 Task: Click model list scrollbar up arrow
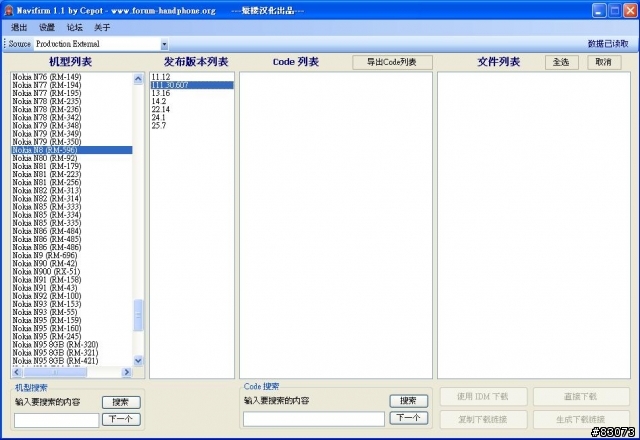138,79
